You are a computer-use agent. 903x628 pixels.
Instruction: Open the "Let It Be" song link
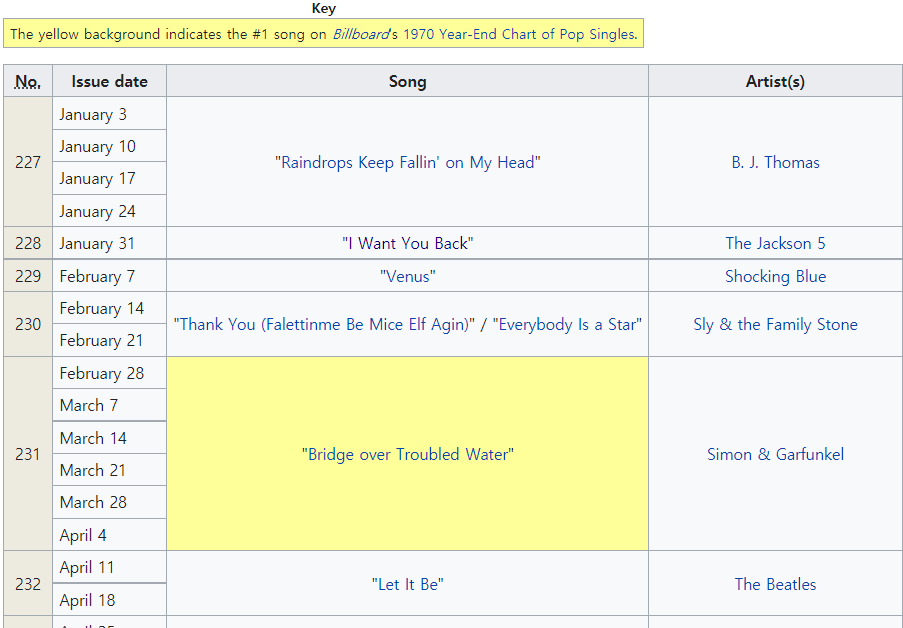tap(408, 584)
